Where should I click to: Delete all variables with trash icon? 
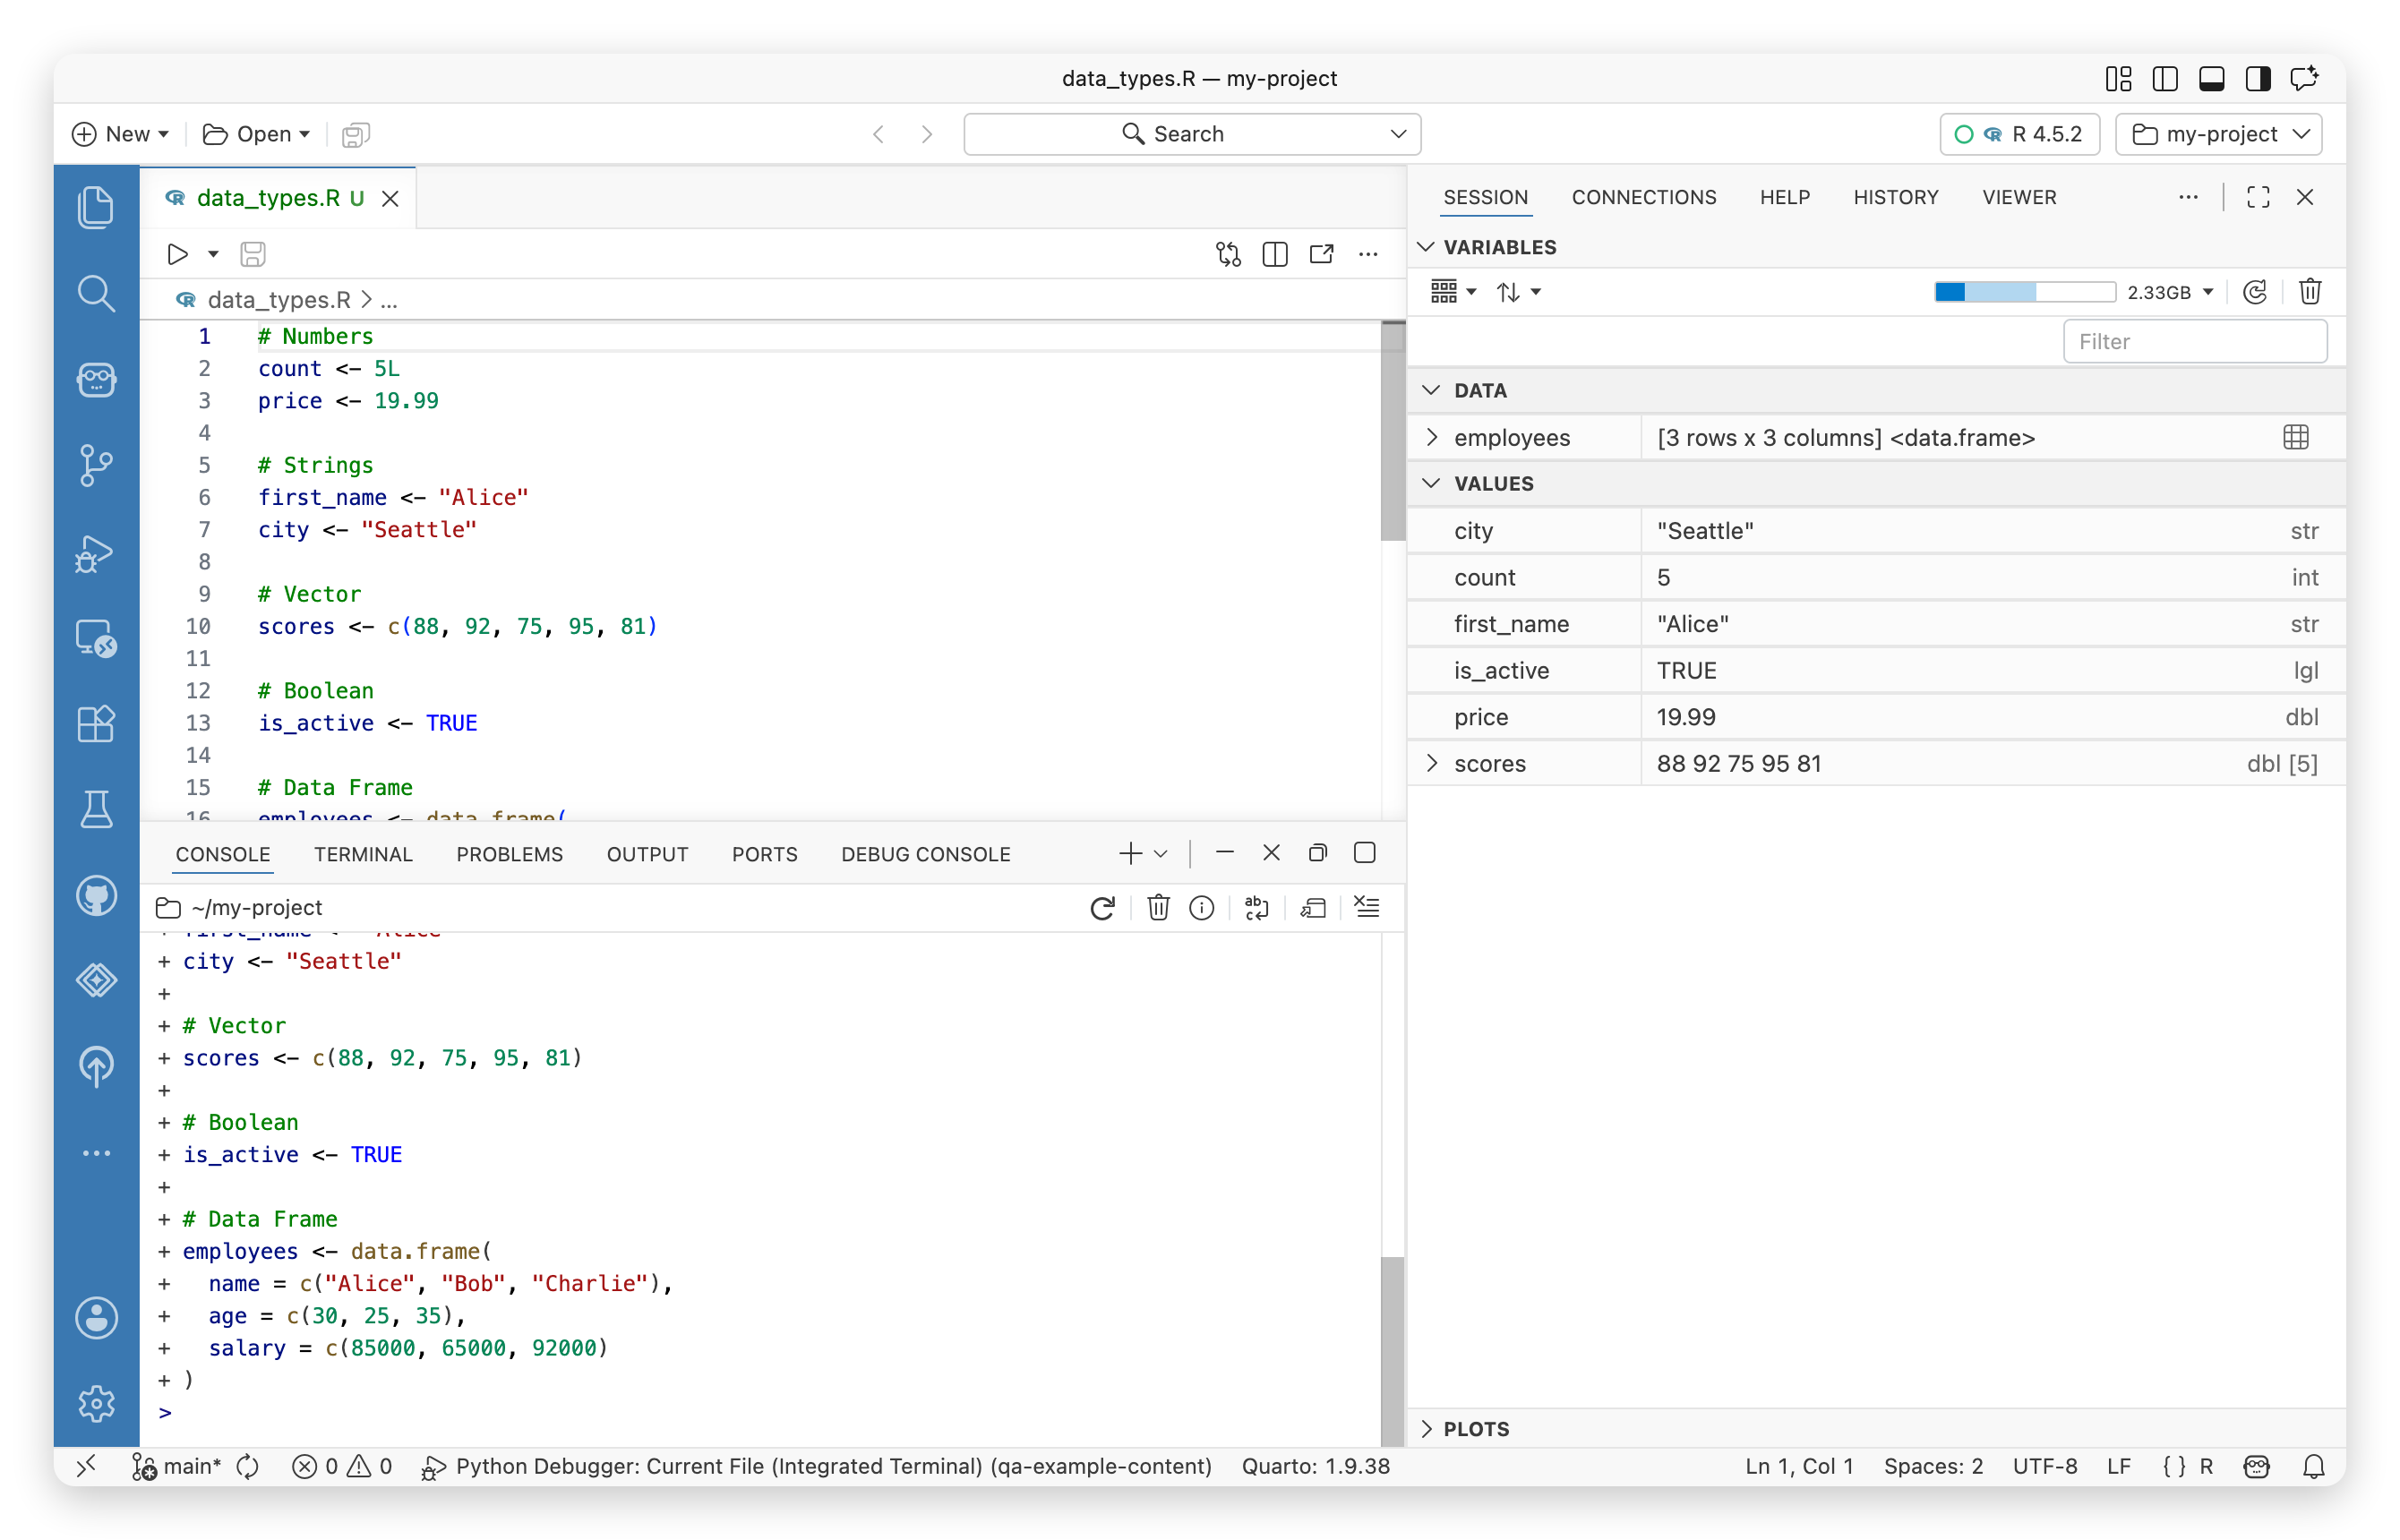[x=2309, y=292]
